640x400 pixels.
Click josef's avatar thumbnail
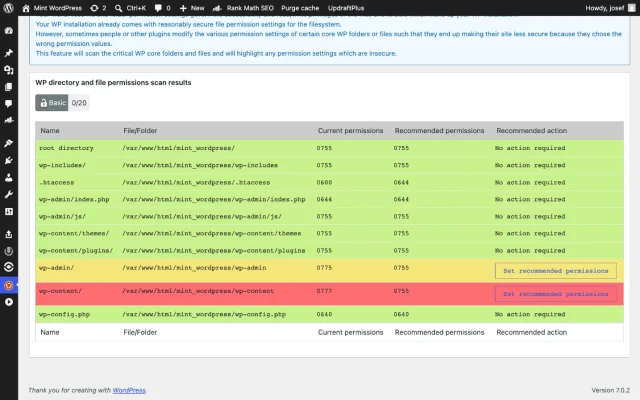coord(631,8)
